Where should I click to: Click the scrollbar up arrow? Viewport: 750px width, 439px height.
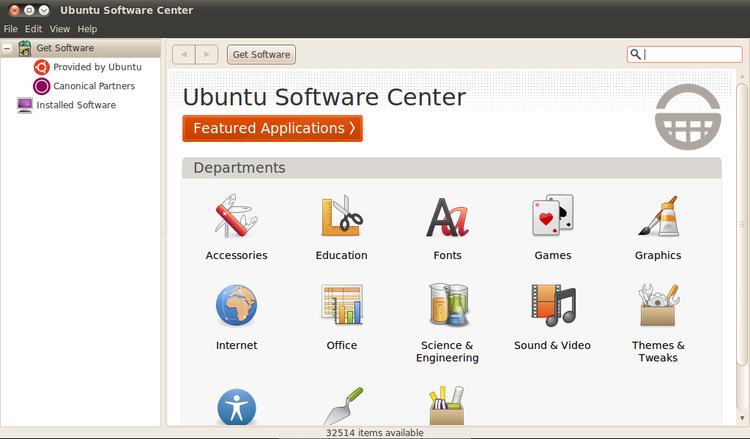(x=742, y=76)
